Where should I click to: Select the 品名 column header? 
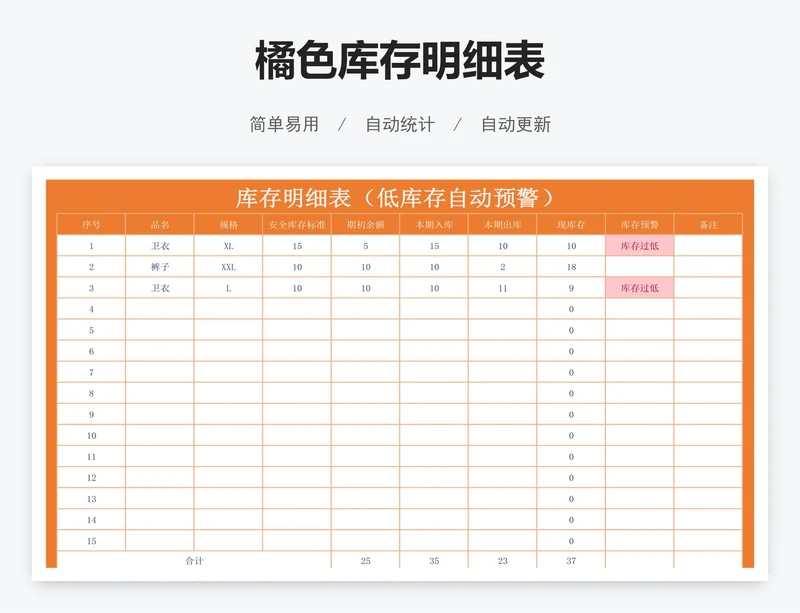tap(160, 225)
